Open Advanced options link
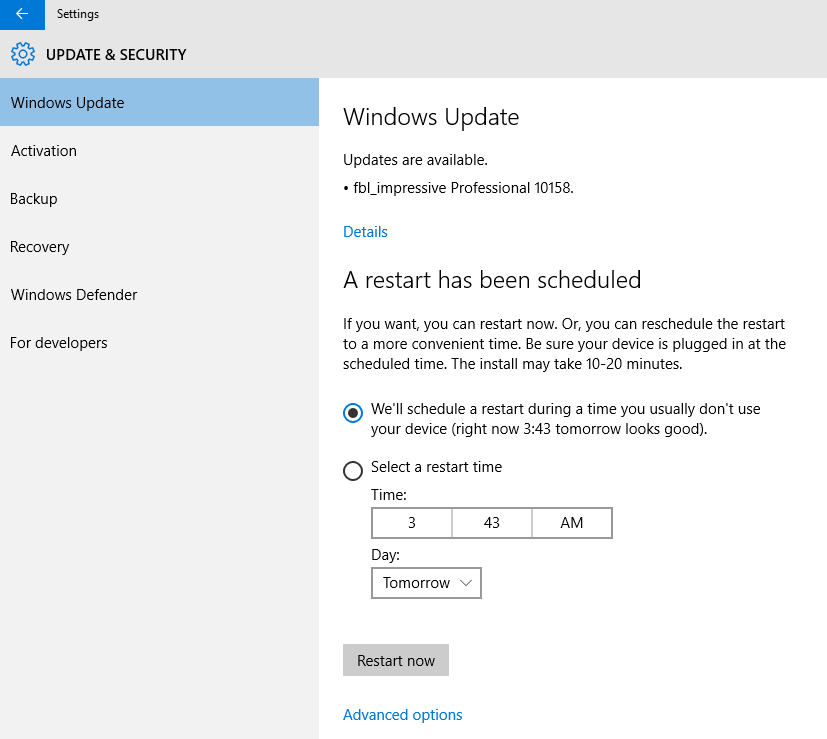Viewport: 827px width, 739px height. point(402,715)
